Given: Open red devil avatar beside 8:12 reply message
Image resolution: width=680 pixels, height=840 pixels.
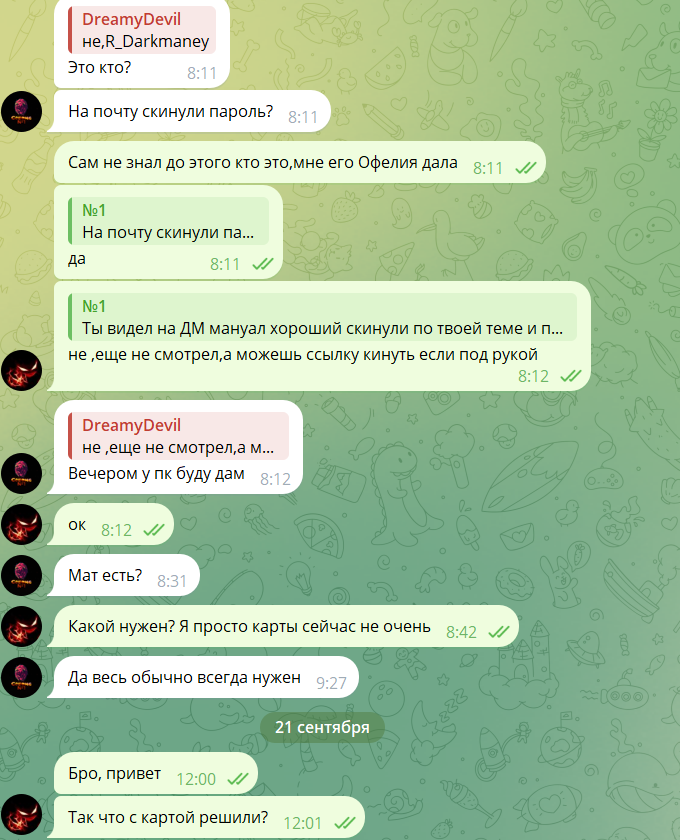Looking at the screenshot, I should coord(21,370).
